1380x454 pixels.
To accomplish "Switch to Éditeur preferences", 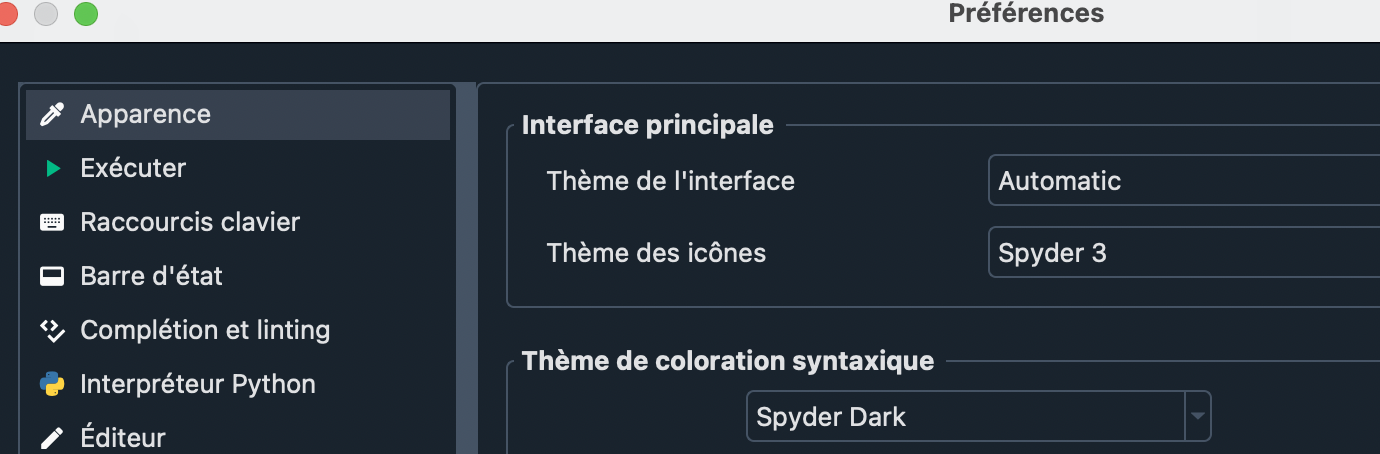I will pos(123,438).
